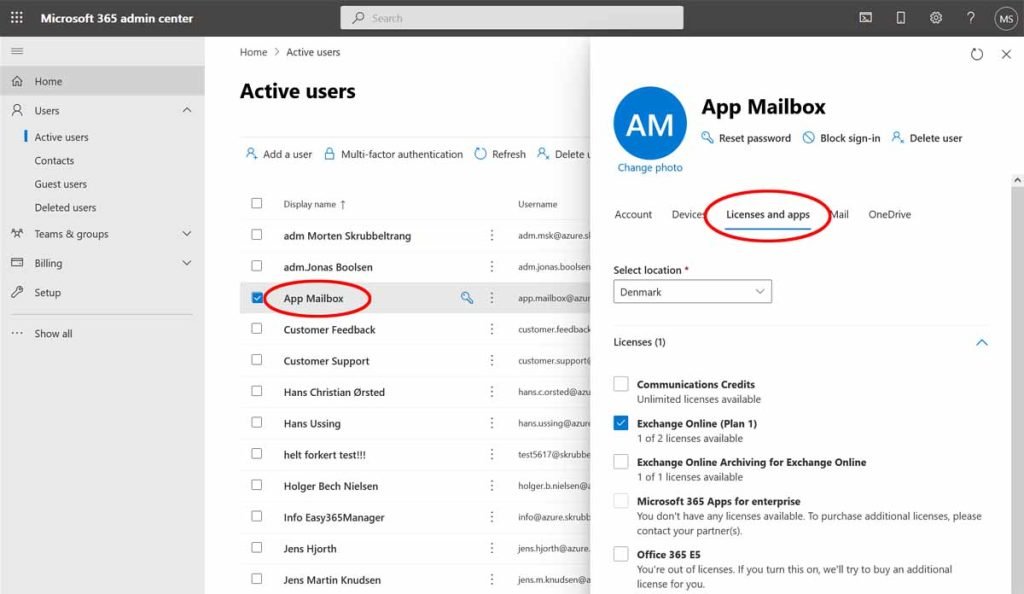Viewport: 1024px width, 594px height.
Task: Enable the Office 365 E5 license checkbox
Action: tap(621, 555)
